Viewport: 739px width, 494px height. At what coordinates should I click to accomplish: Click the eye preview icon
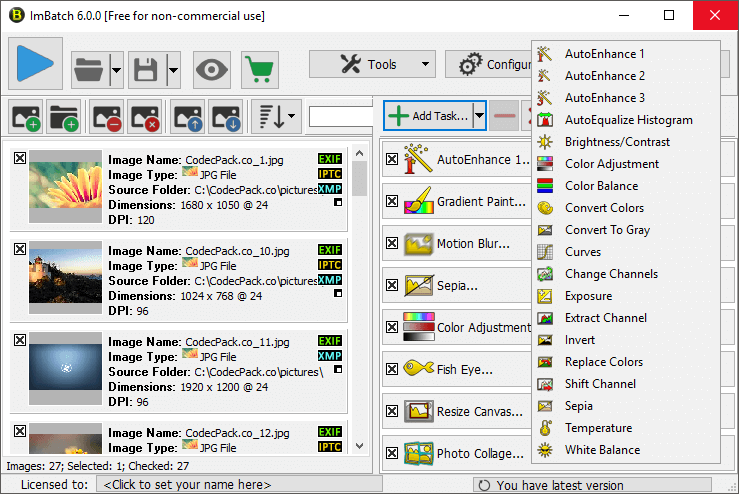(211, 69)
